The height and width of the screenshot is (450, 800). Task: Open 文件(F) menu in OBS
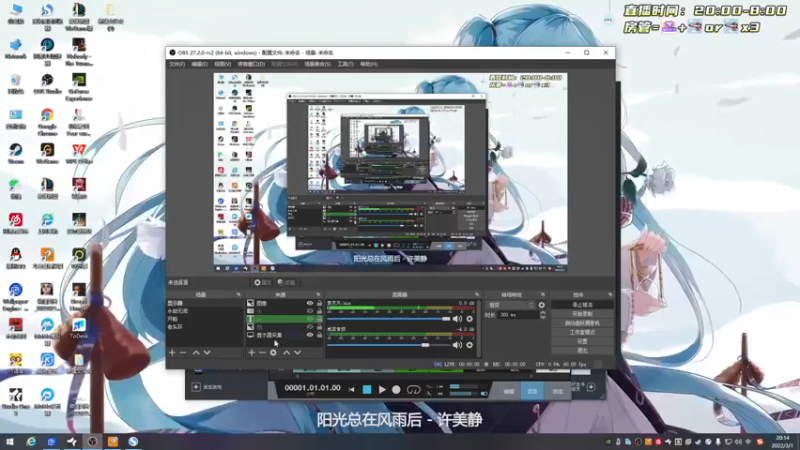click(177, 64)
